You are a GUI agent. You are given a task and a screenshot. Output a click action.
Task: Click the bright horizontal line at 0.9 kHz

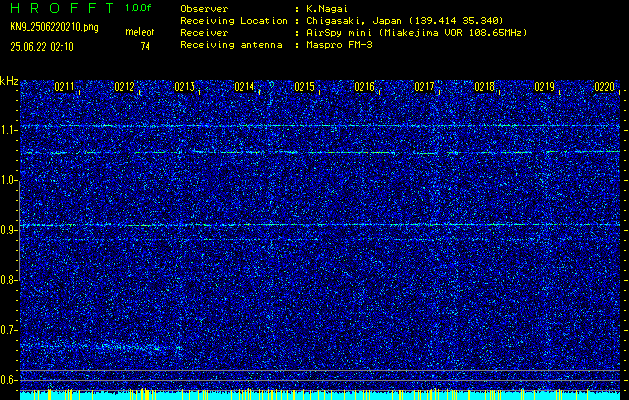(320, 225)
